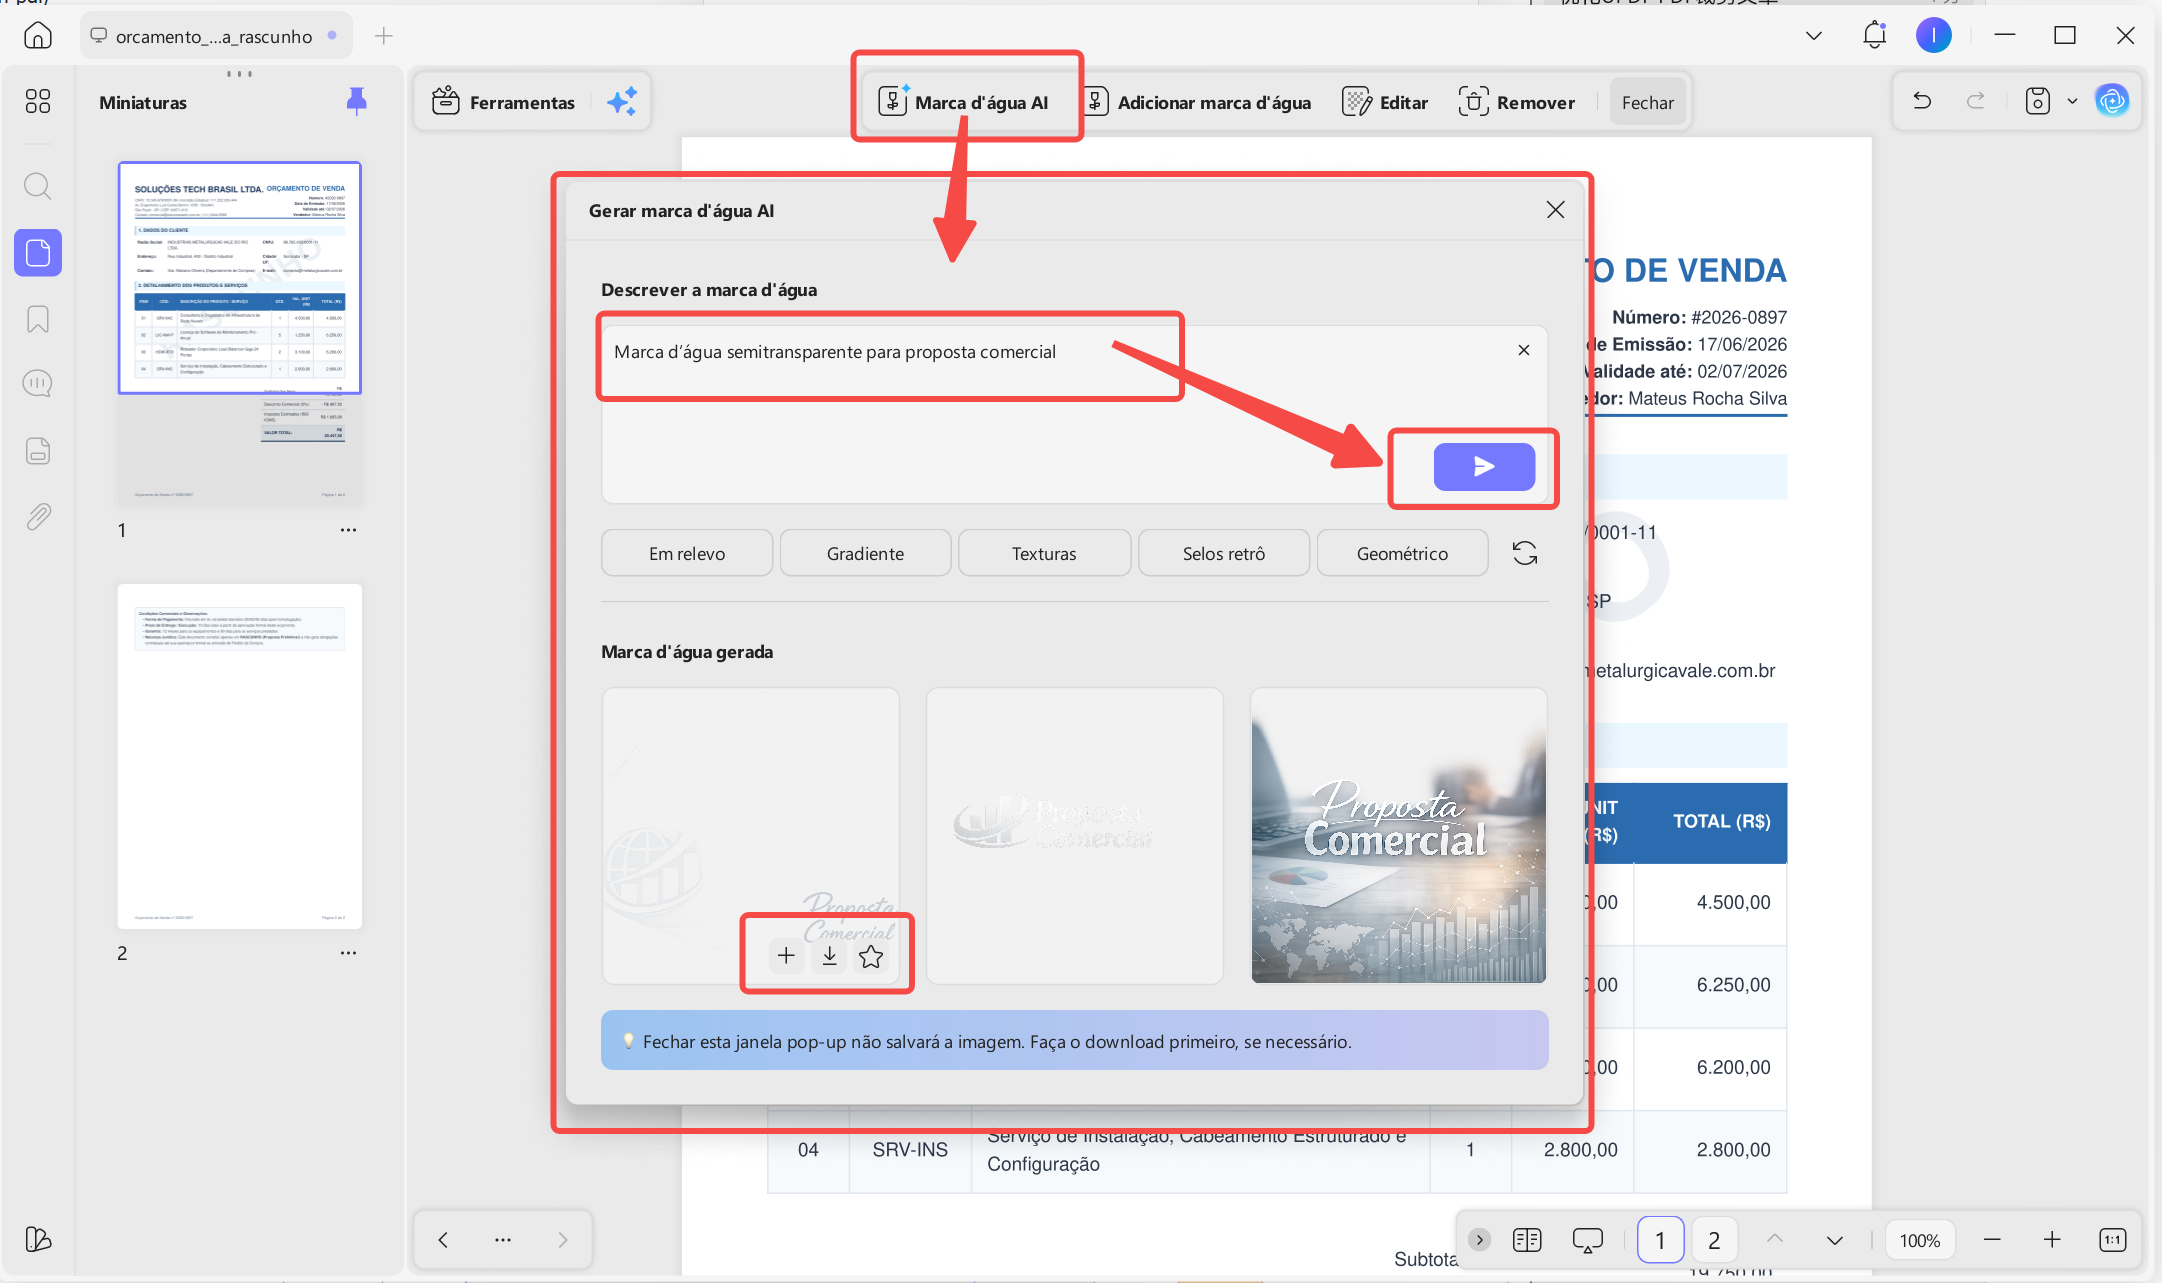Choose the Gradiente style
The width and height of the screenshot is (2162, 1283).
coord(865,553)
